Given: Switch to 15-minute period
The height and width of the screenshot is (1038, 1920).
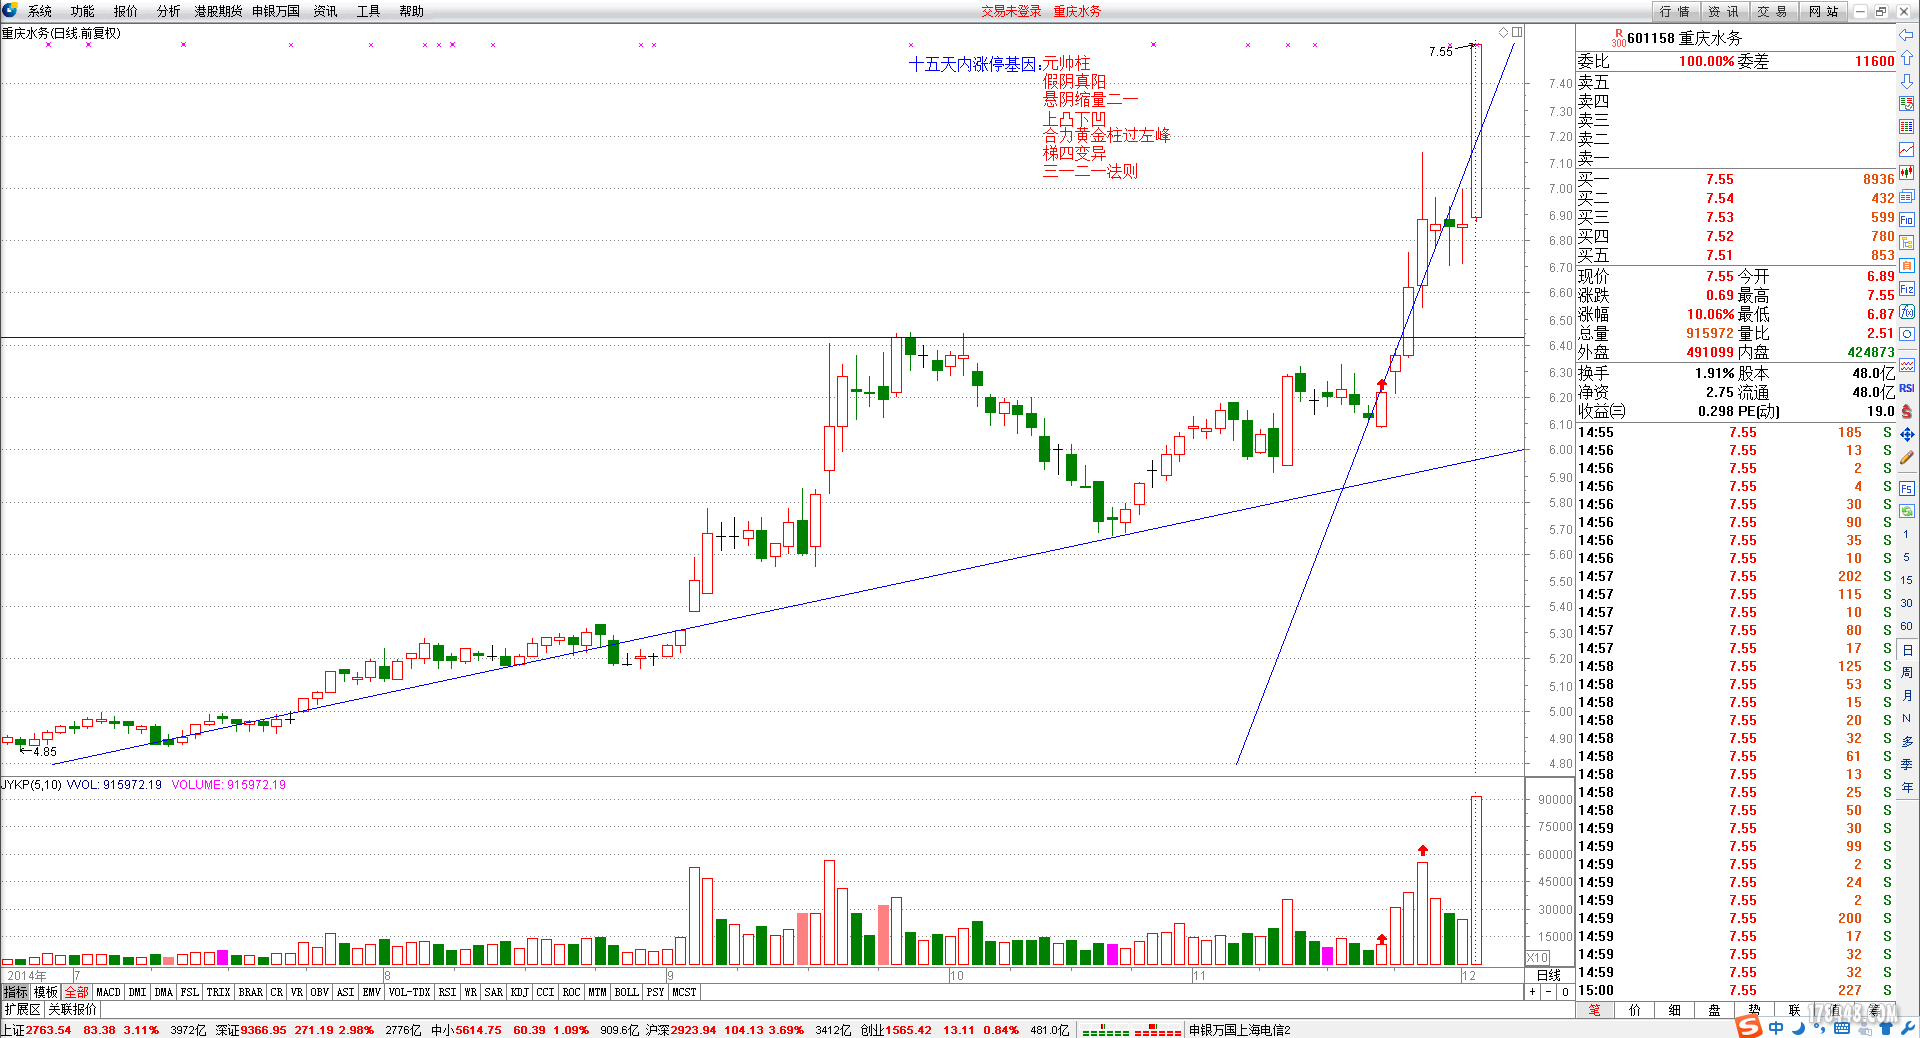Looking at the screenshot, I should tap(1906, 580).
